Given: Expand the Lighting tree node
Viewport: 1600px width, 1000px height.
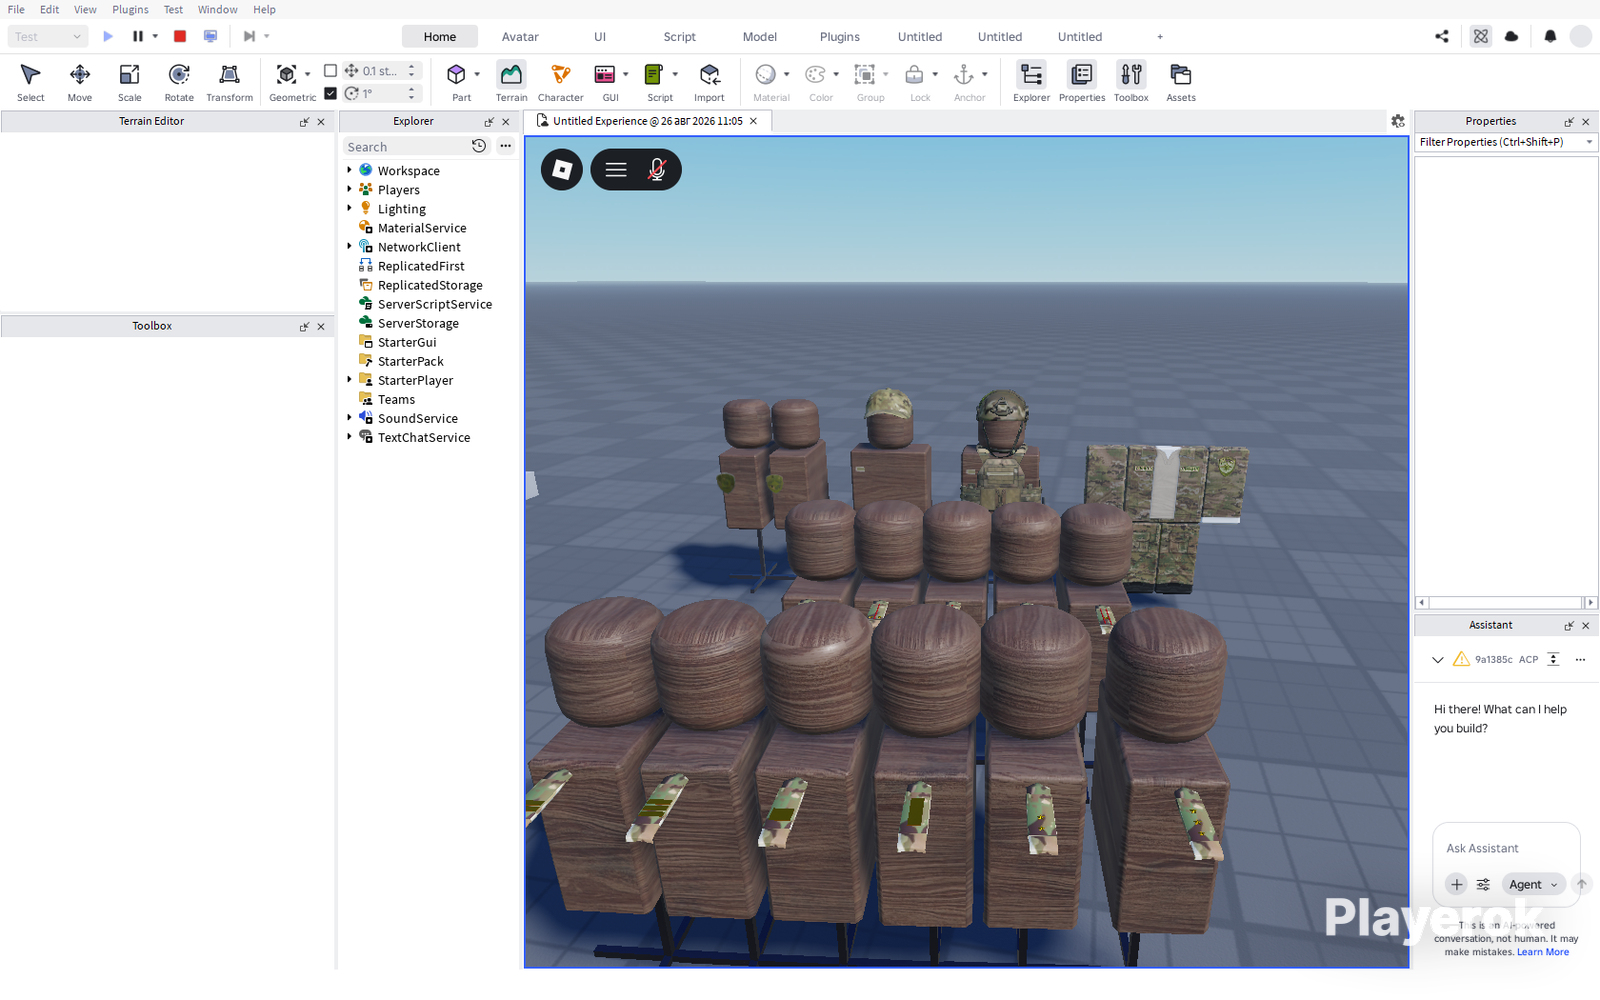Looking at the screenshot, I should tap(349, 208).
